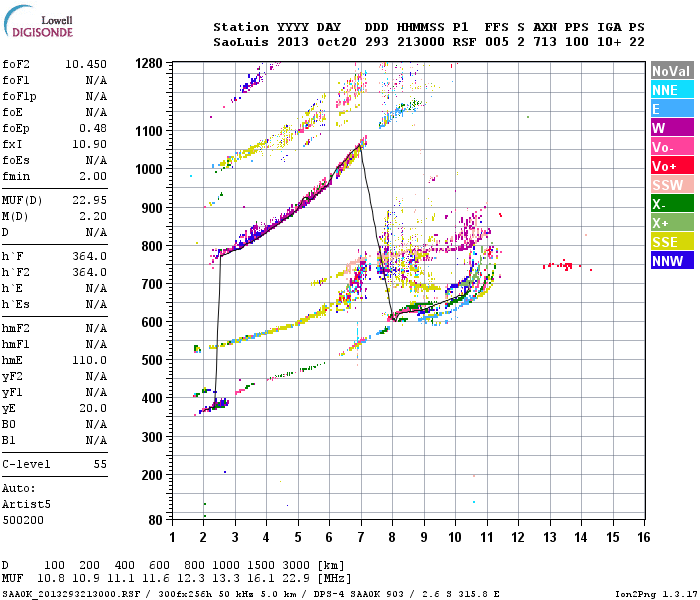Click the MUF 22.9 MHz table value

296,579
